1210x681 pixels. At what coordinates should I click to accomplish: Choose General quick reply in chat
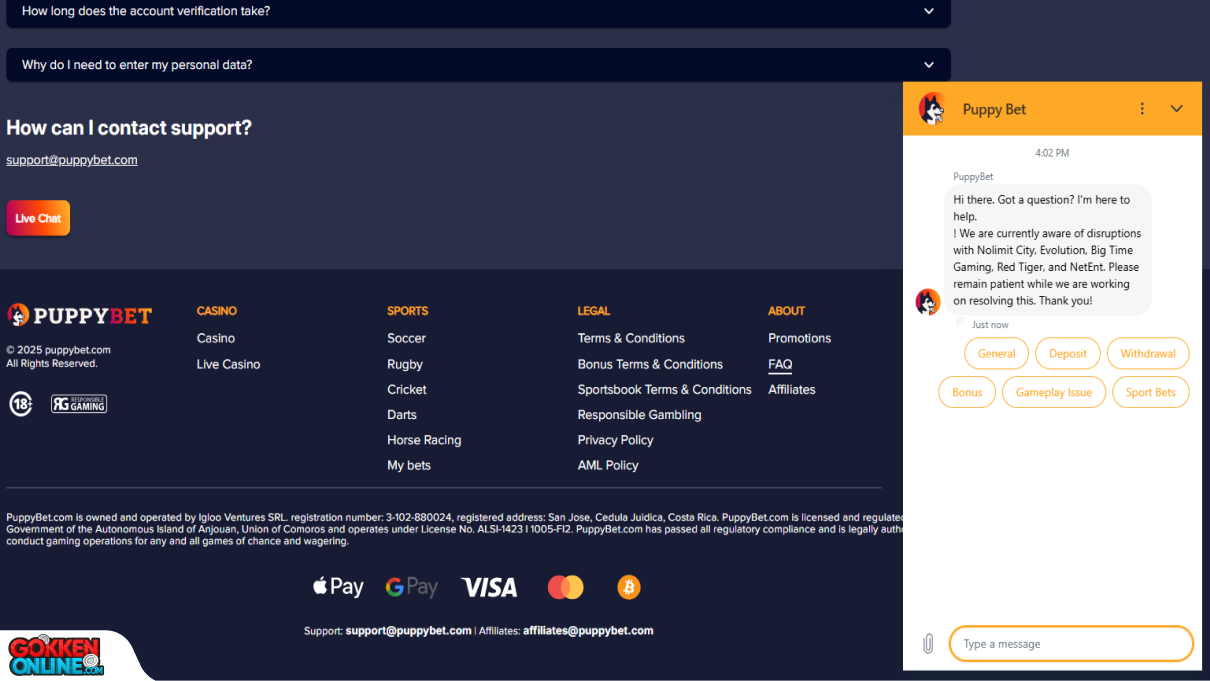point(996,354)
